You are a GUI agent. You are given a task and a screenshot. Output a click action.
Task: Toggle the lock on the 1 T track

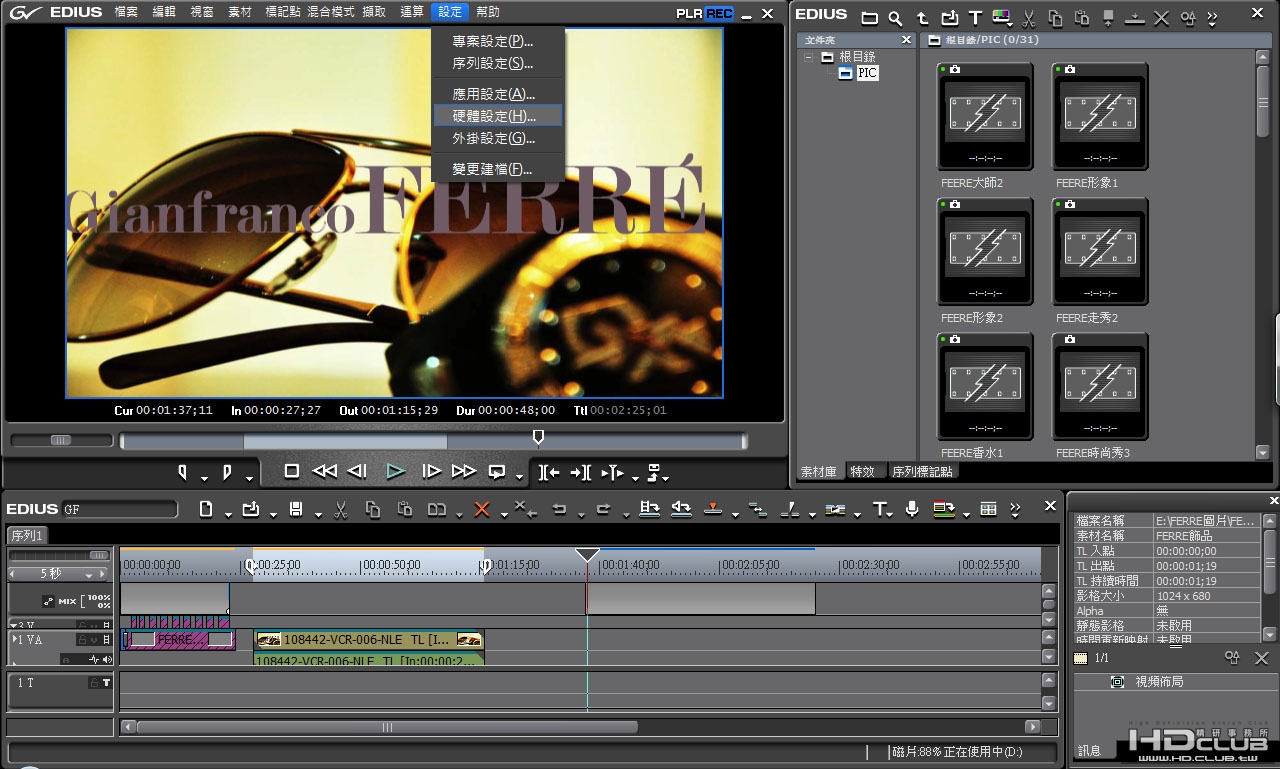[x=93, y=683]
